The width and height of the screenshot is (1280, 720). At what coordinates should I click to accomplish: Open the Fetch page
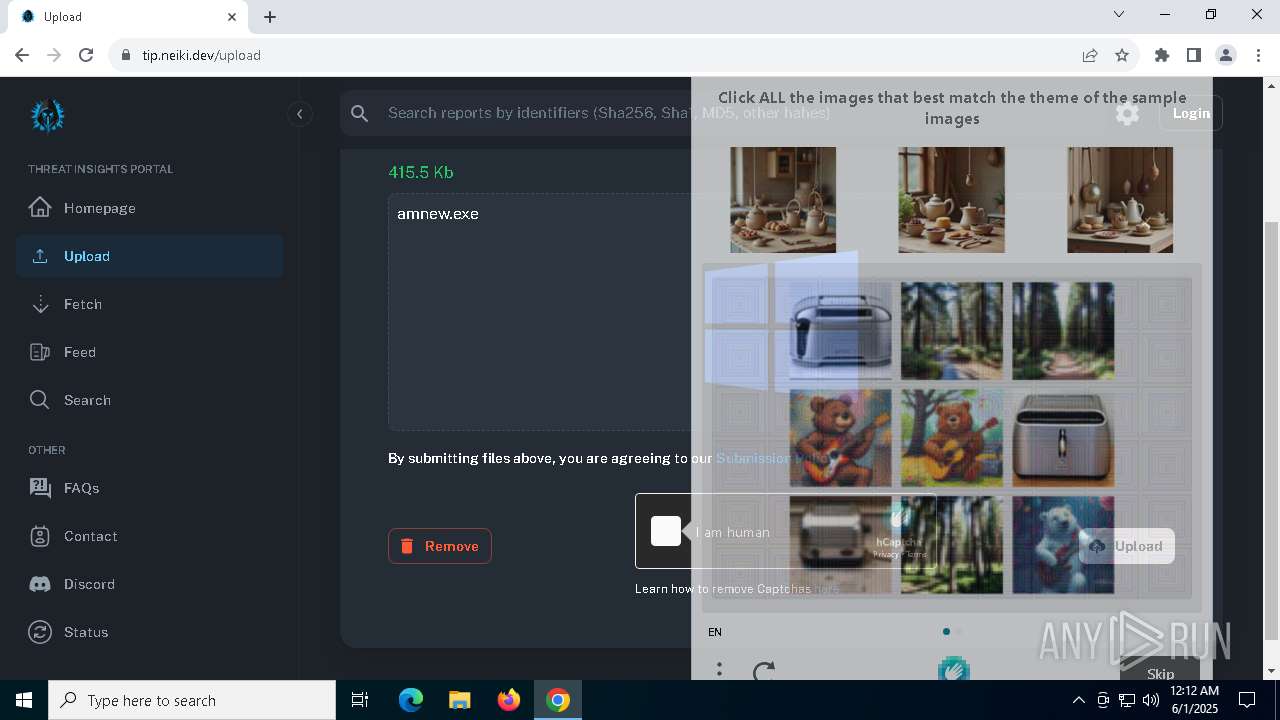149,304
